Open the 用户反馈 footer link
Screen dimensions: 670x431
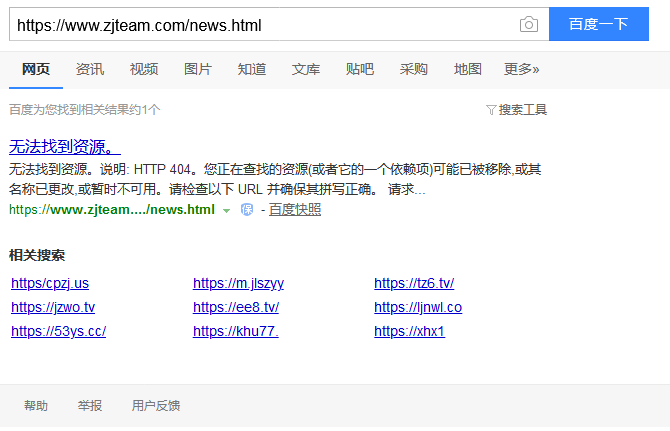click(x=156, y=405)
